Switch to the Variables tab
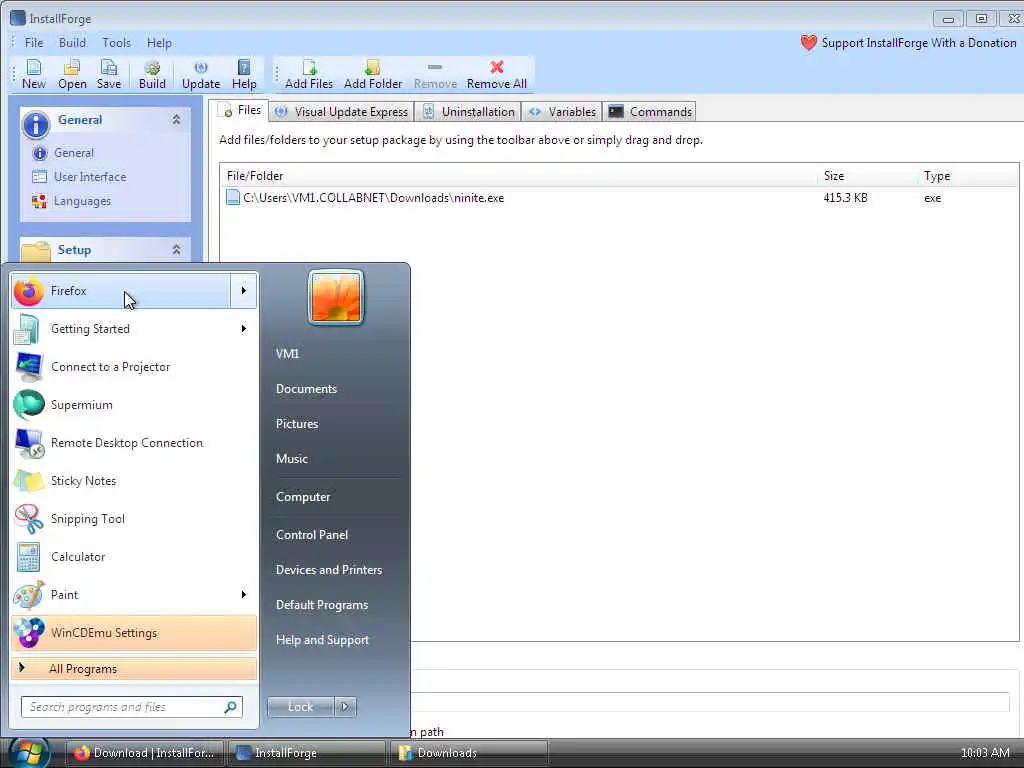 coord(562,112)
